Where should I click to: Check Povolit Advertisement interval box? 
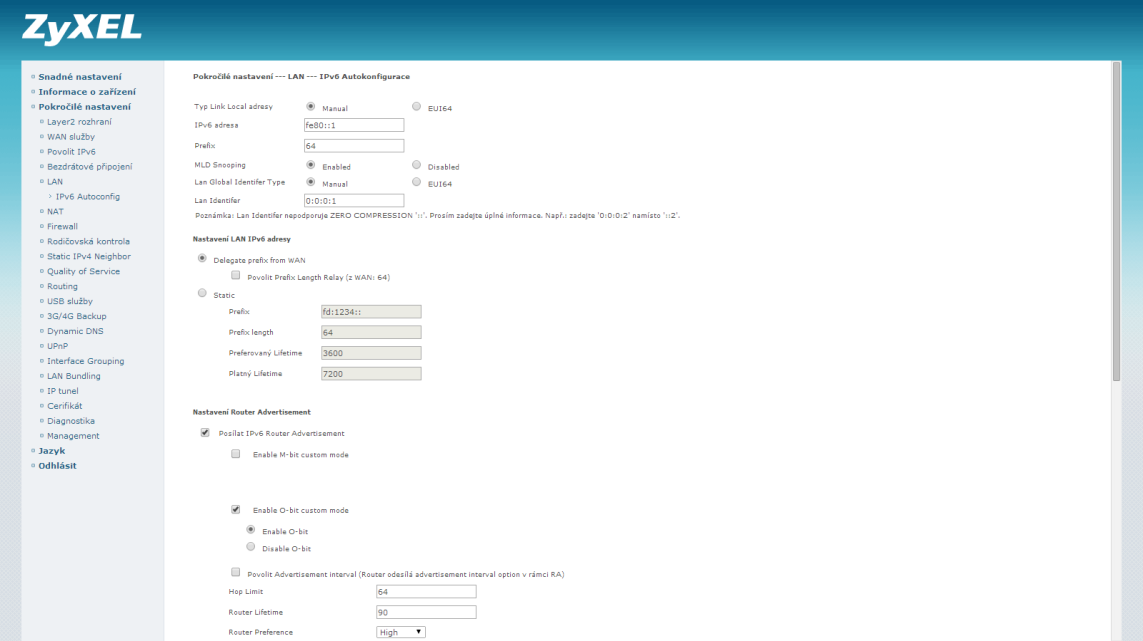tap(235, 572)
